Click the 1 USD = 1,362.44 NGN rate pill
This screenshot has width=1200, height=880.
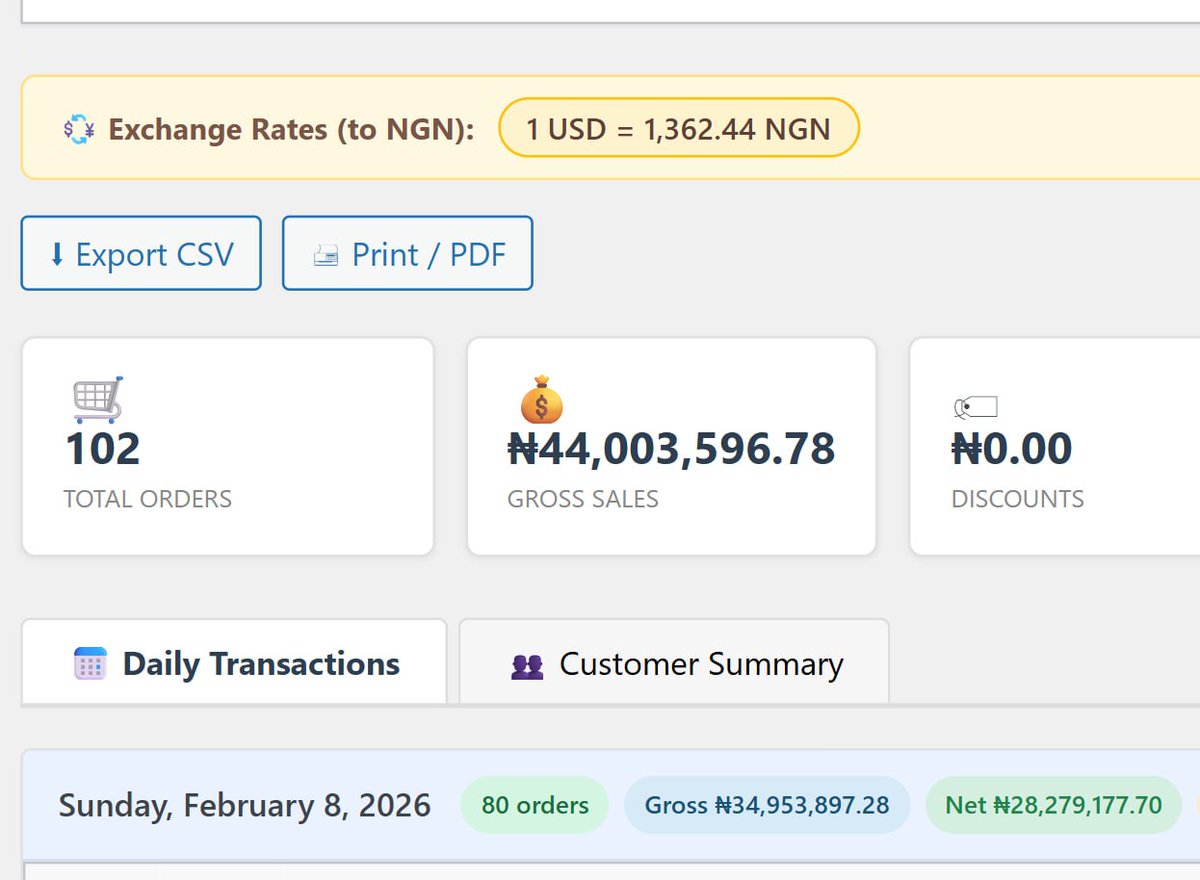tap(678, 128)
